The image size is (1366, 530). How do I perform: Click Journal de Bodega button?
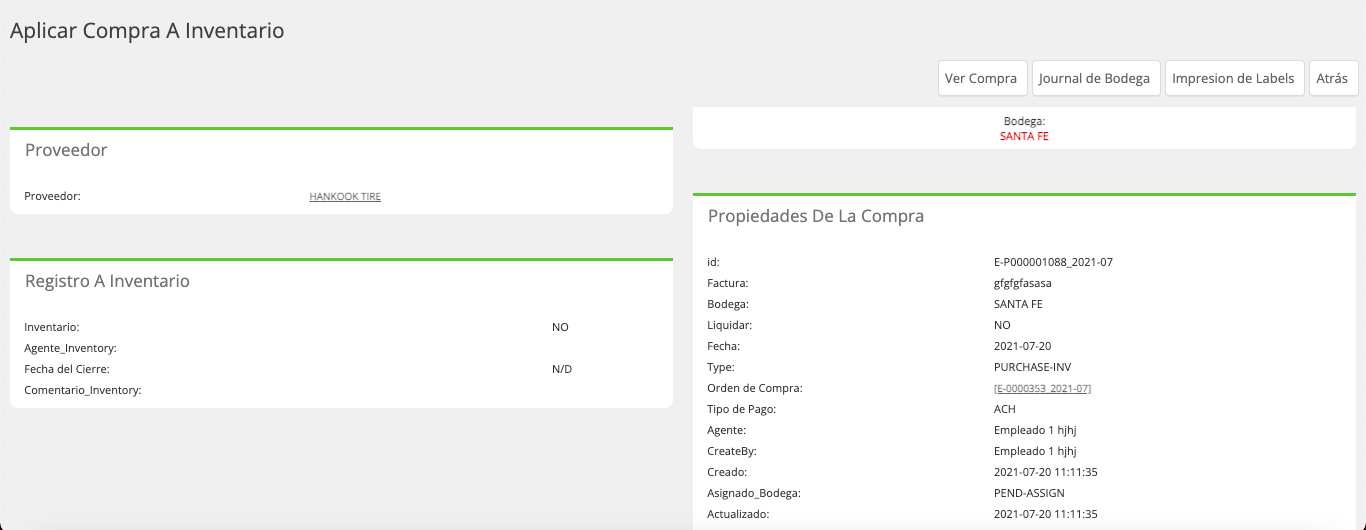point(1096,78)
